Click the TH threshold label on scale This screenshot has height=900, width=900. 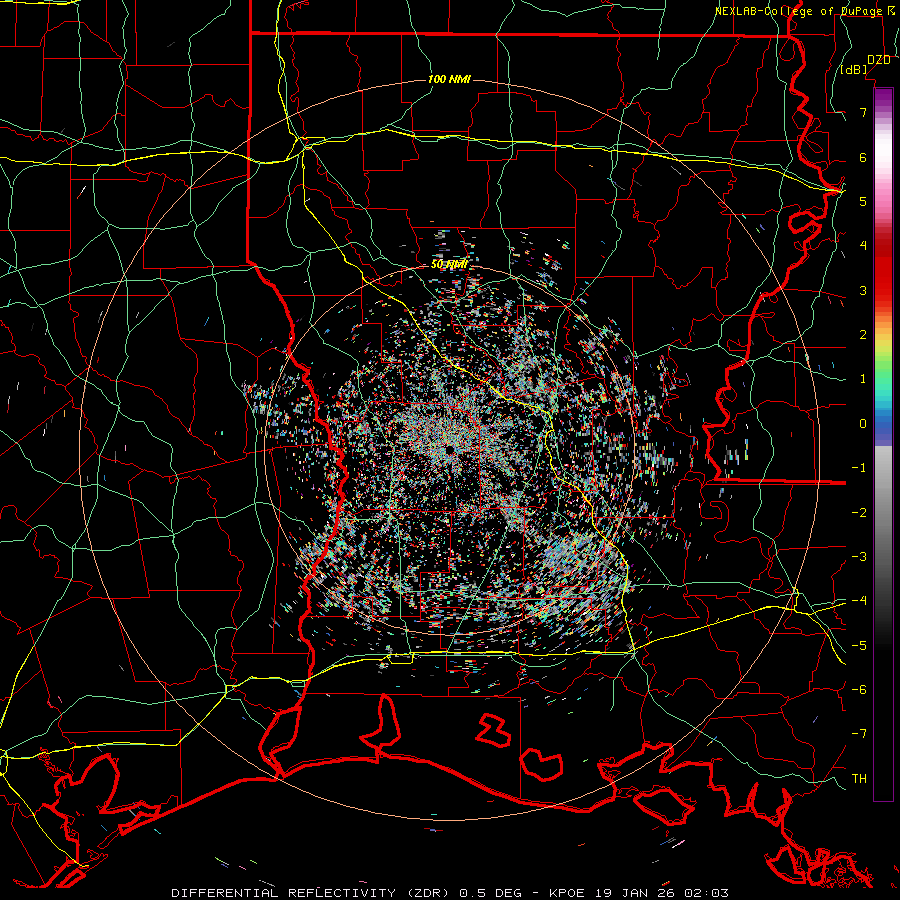tap(859, 779)
